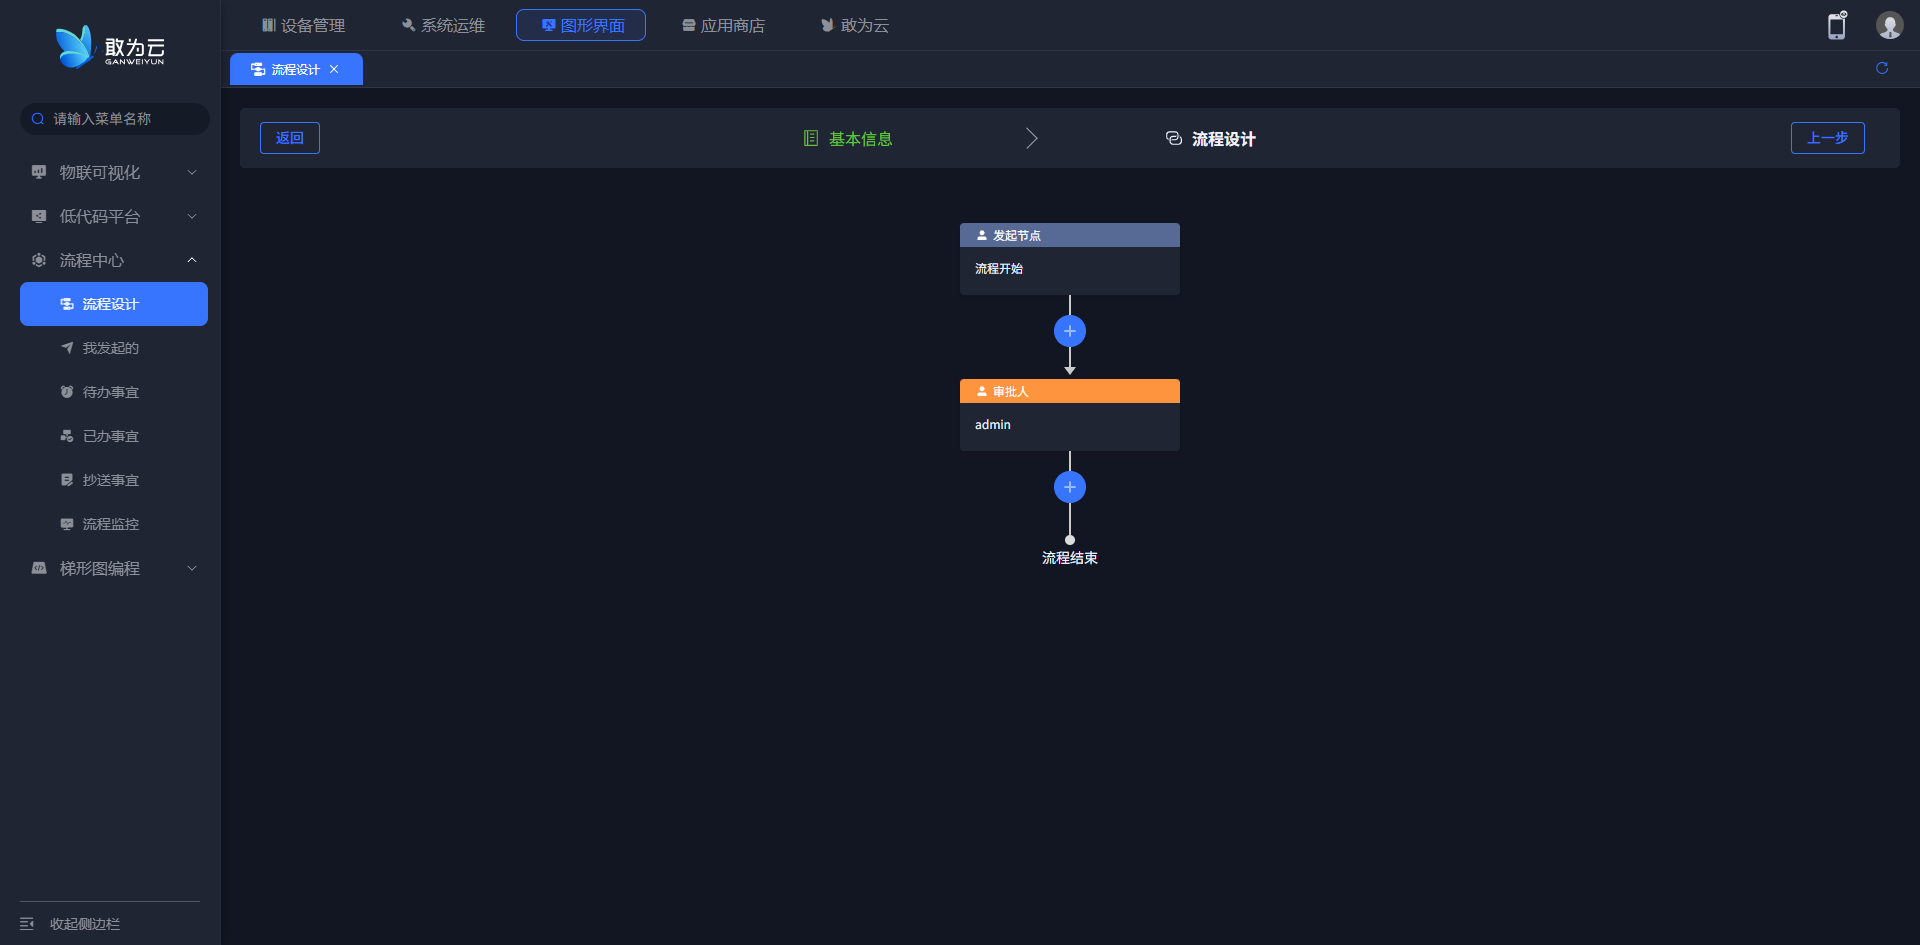1920x945 pixels.
Task: Focus the 请输入菜单名称 search field
Action: 115,119
